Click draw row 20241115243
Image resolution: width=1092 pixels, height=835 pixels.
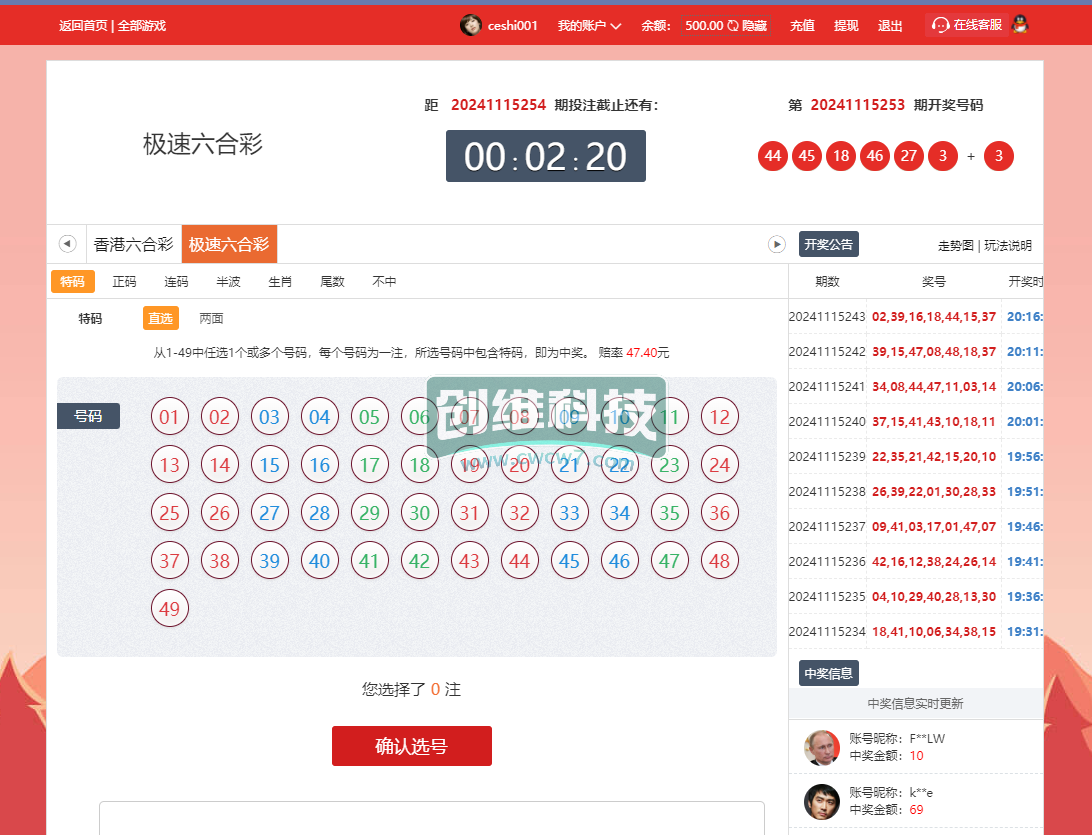tap(916, 317)
